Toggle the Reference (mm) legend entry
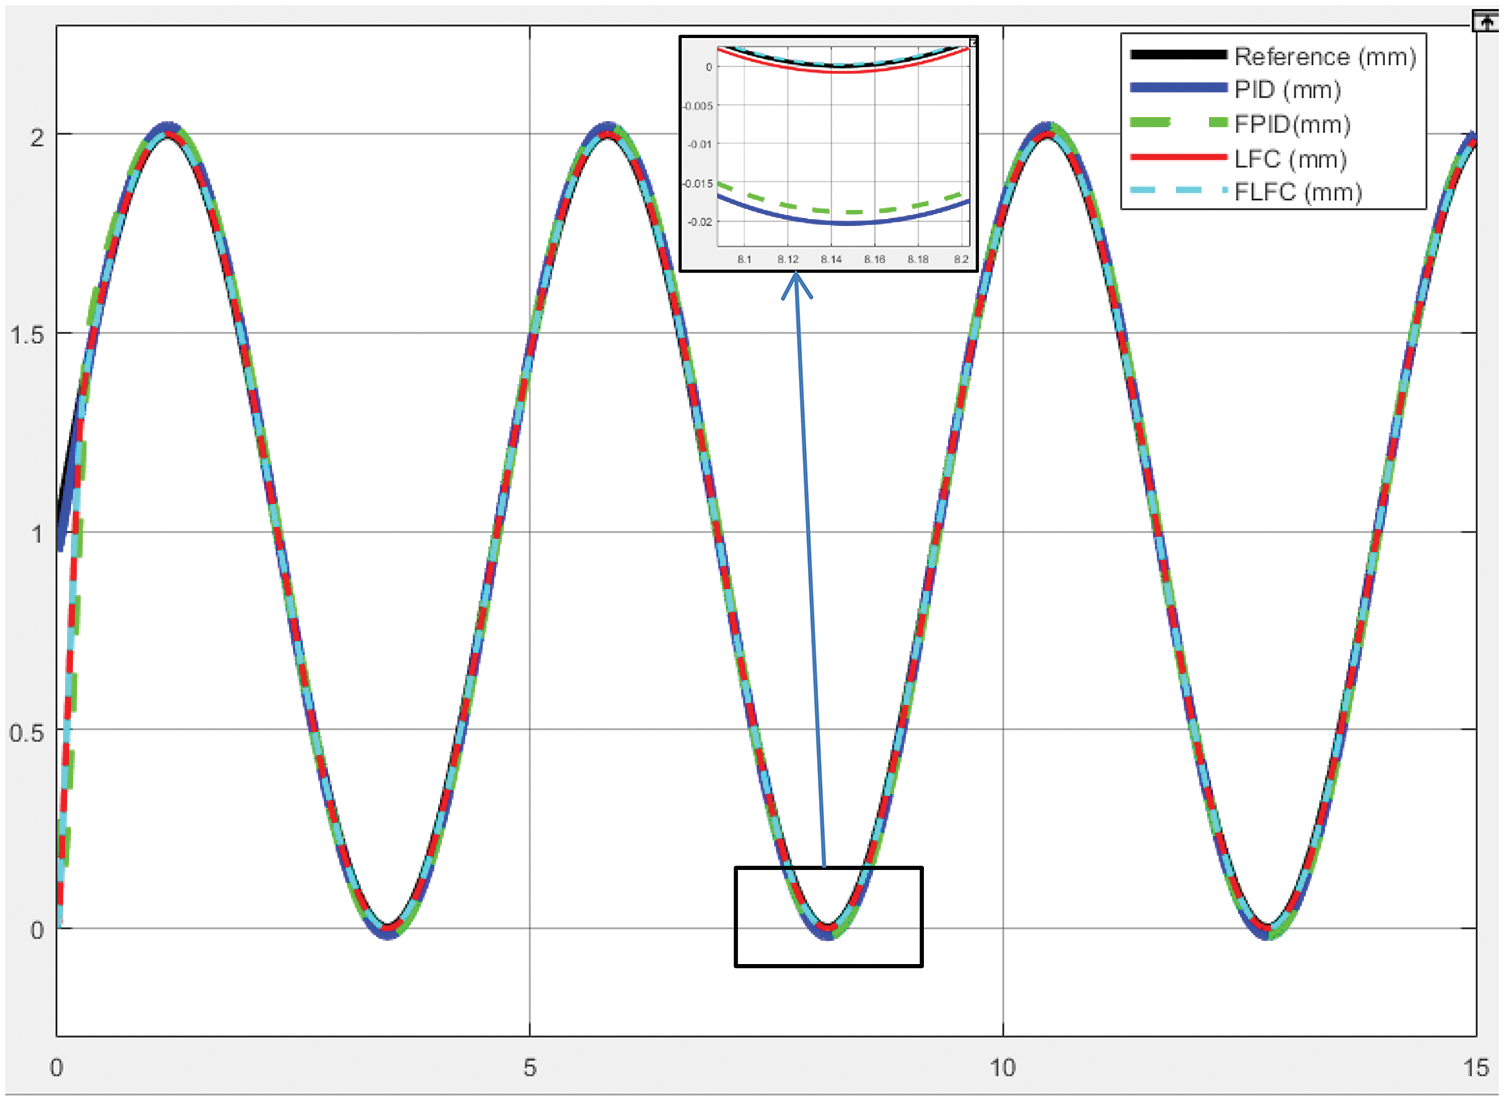Screen dimensions: 1504x1101 coord(1324,57)
